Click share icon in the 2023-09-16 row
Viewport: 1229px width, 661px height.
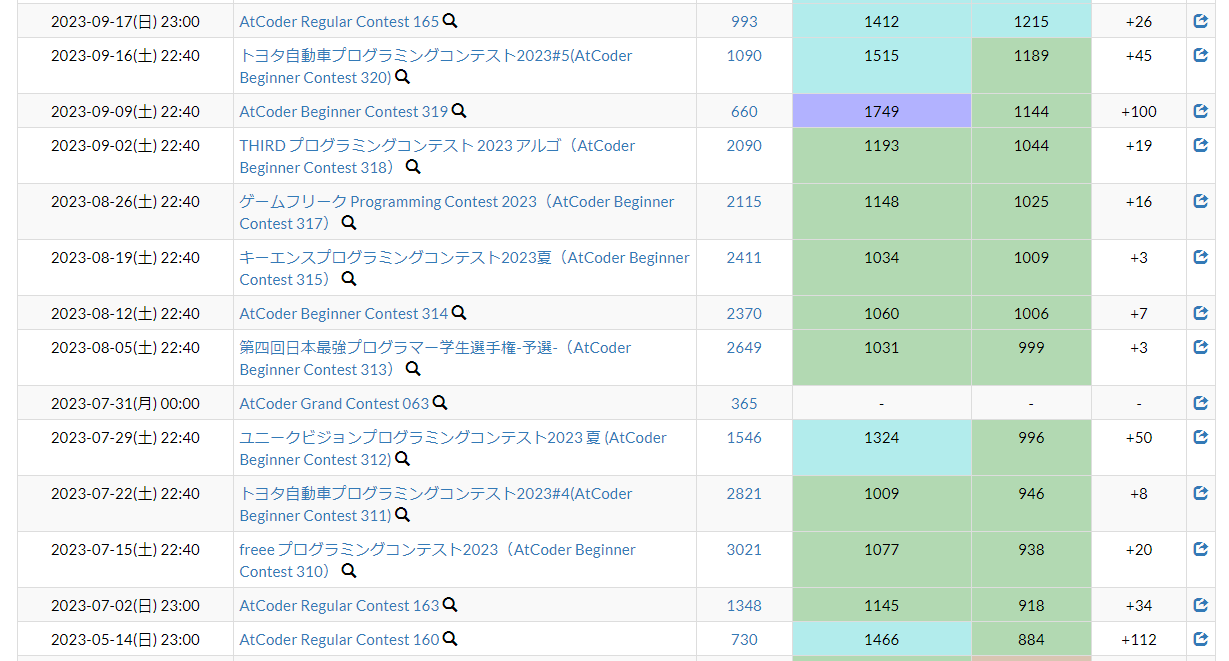1201,55
